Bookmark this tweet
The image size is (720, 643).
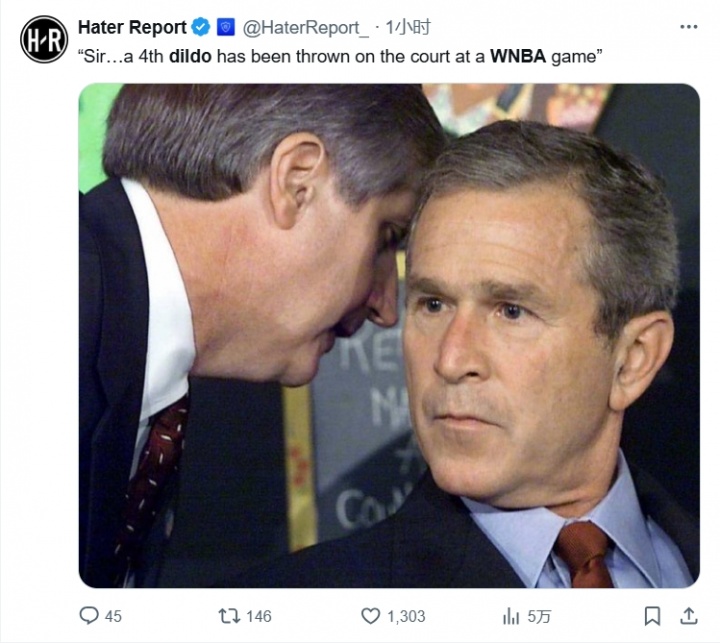click(652, 615)
